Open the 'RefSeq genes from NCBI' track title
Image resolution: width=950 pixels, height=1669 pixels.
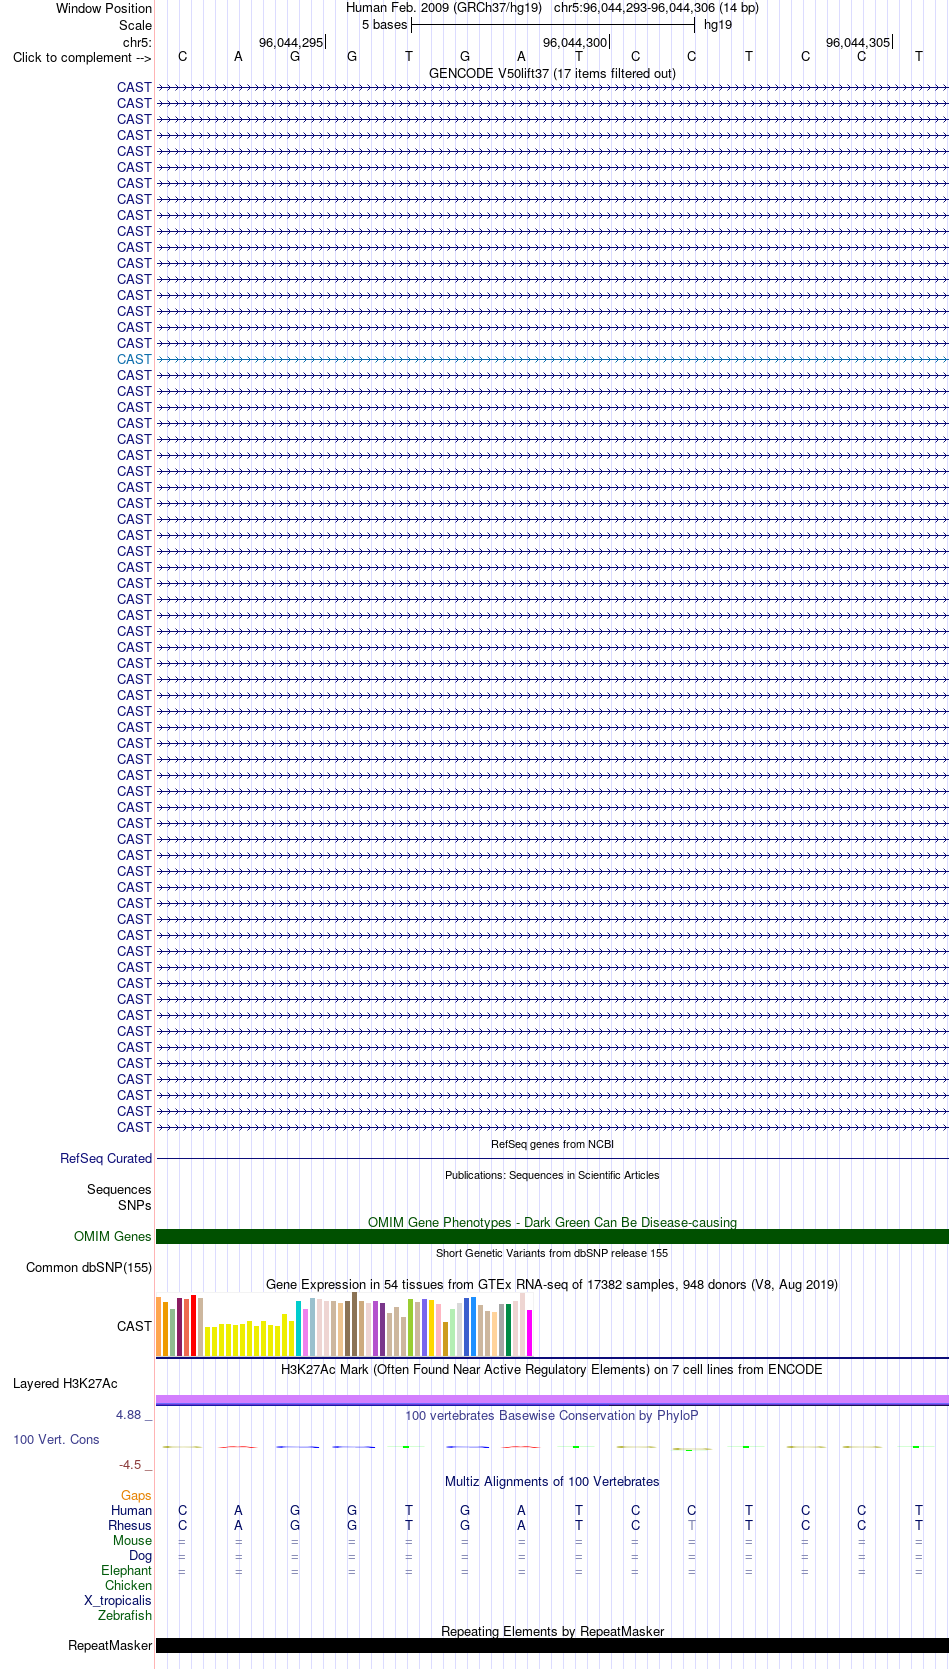click(552, 1144)
